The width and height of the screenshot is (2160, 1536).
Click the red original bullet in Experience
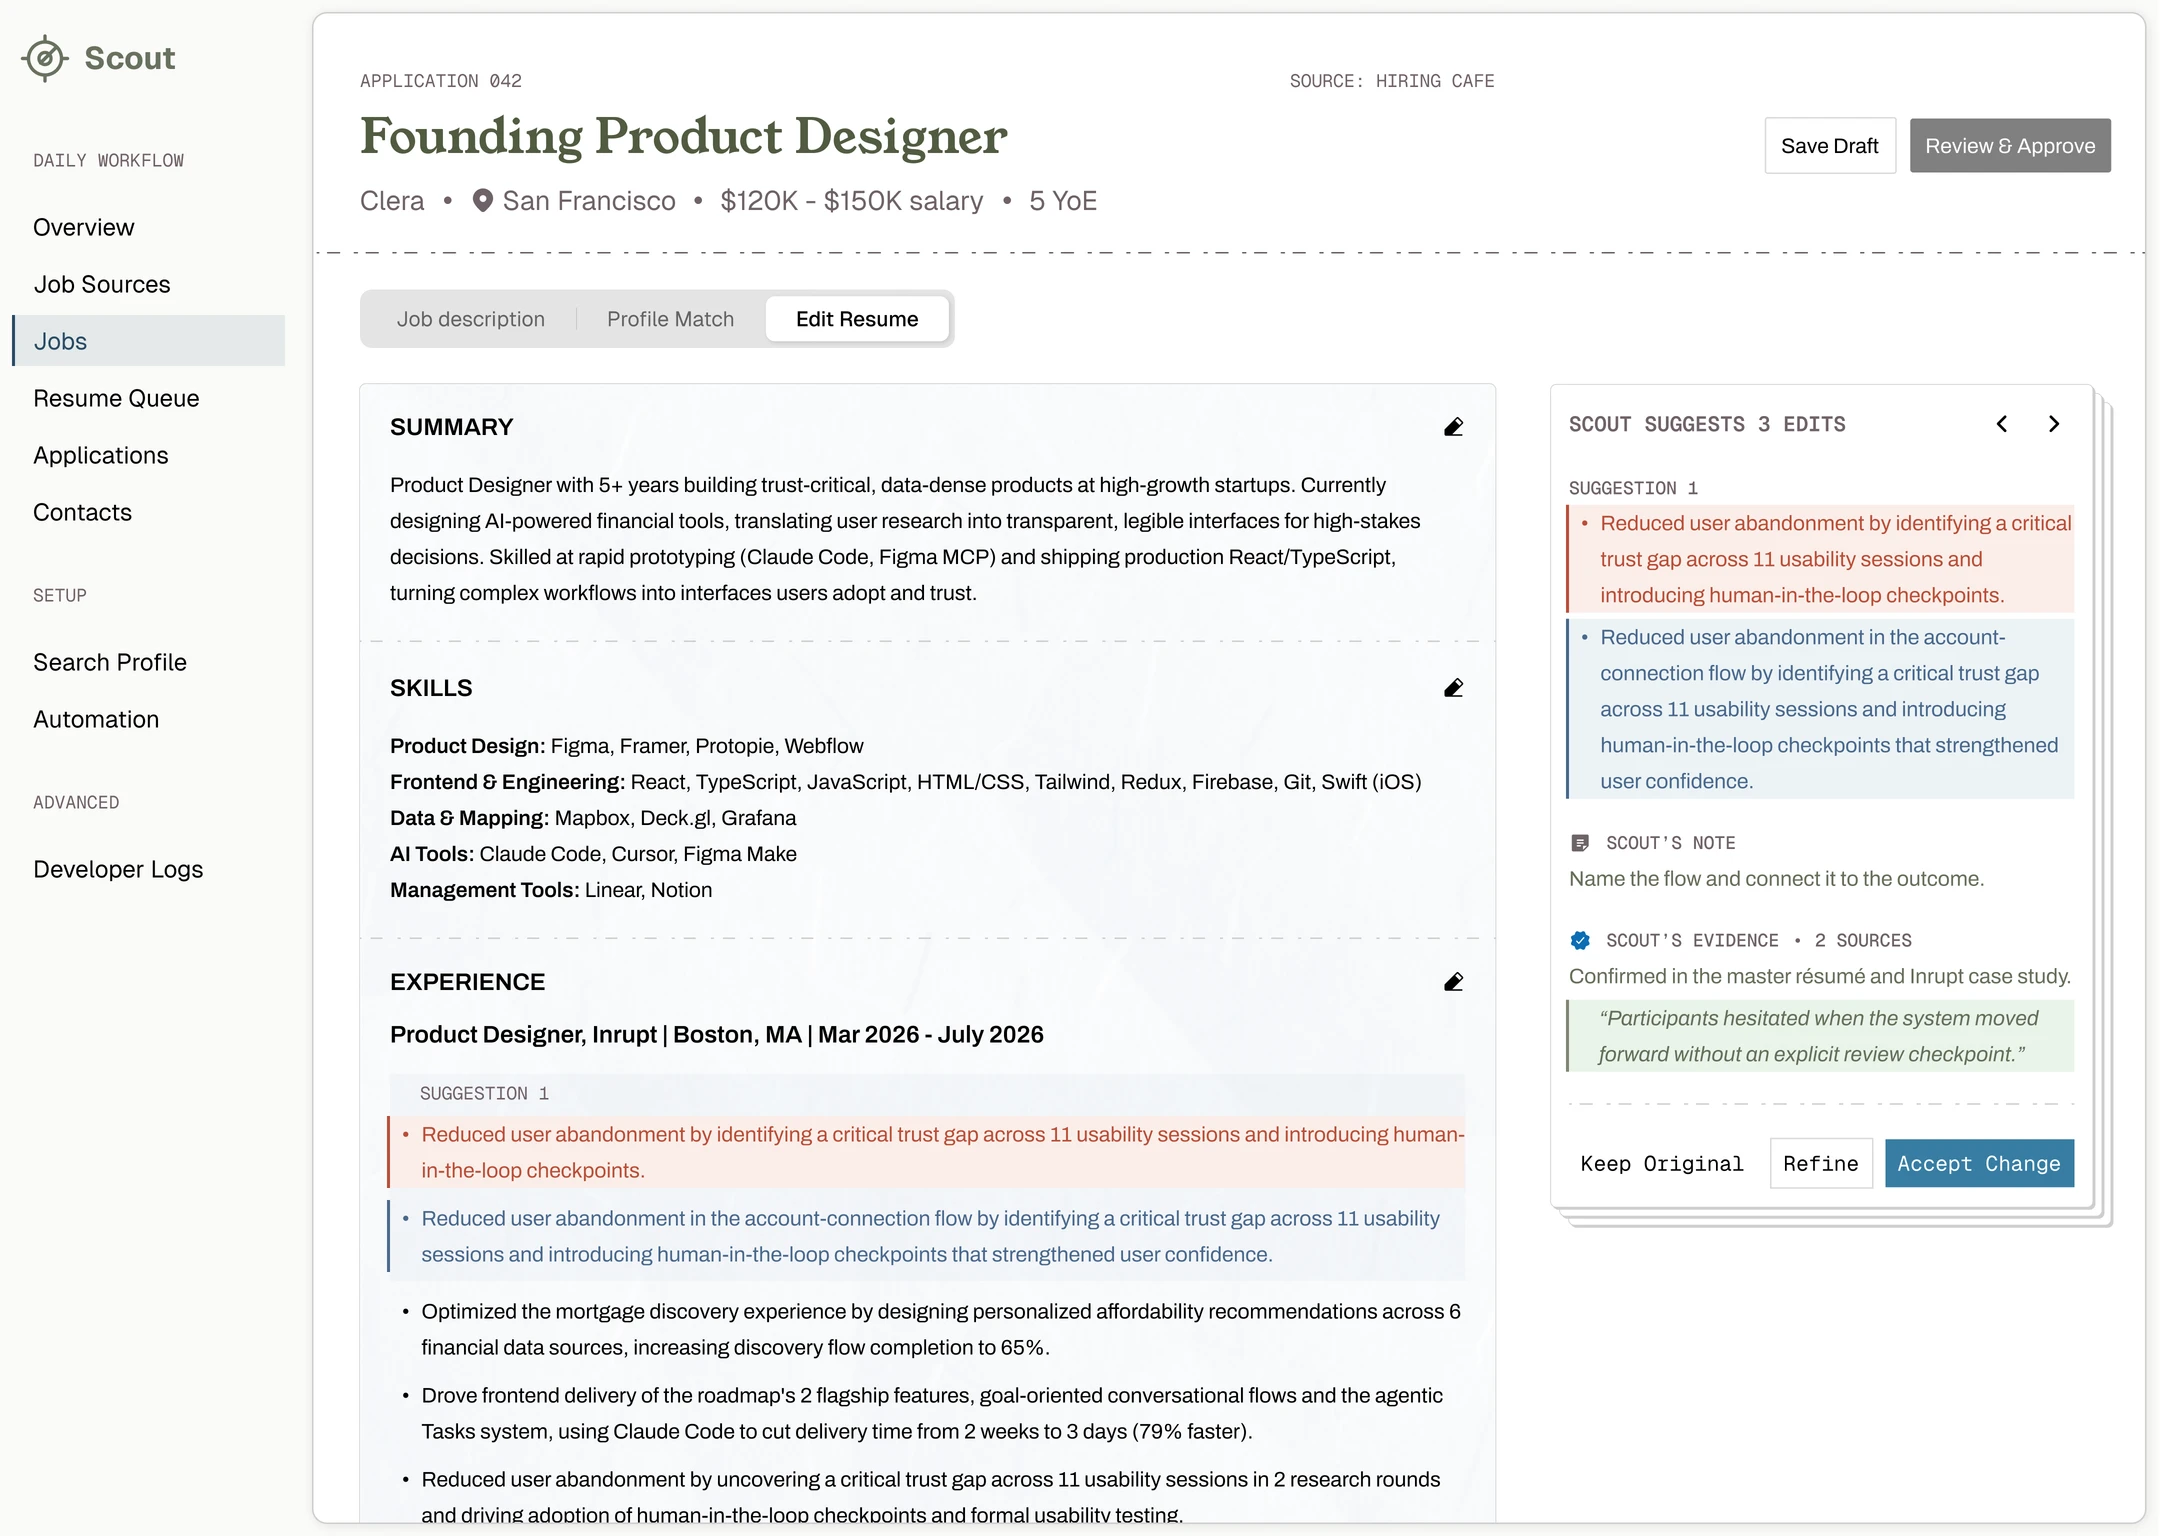point(927,1152)
